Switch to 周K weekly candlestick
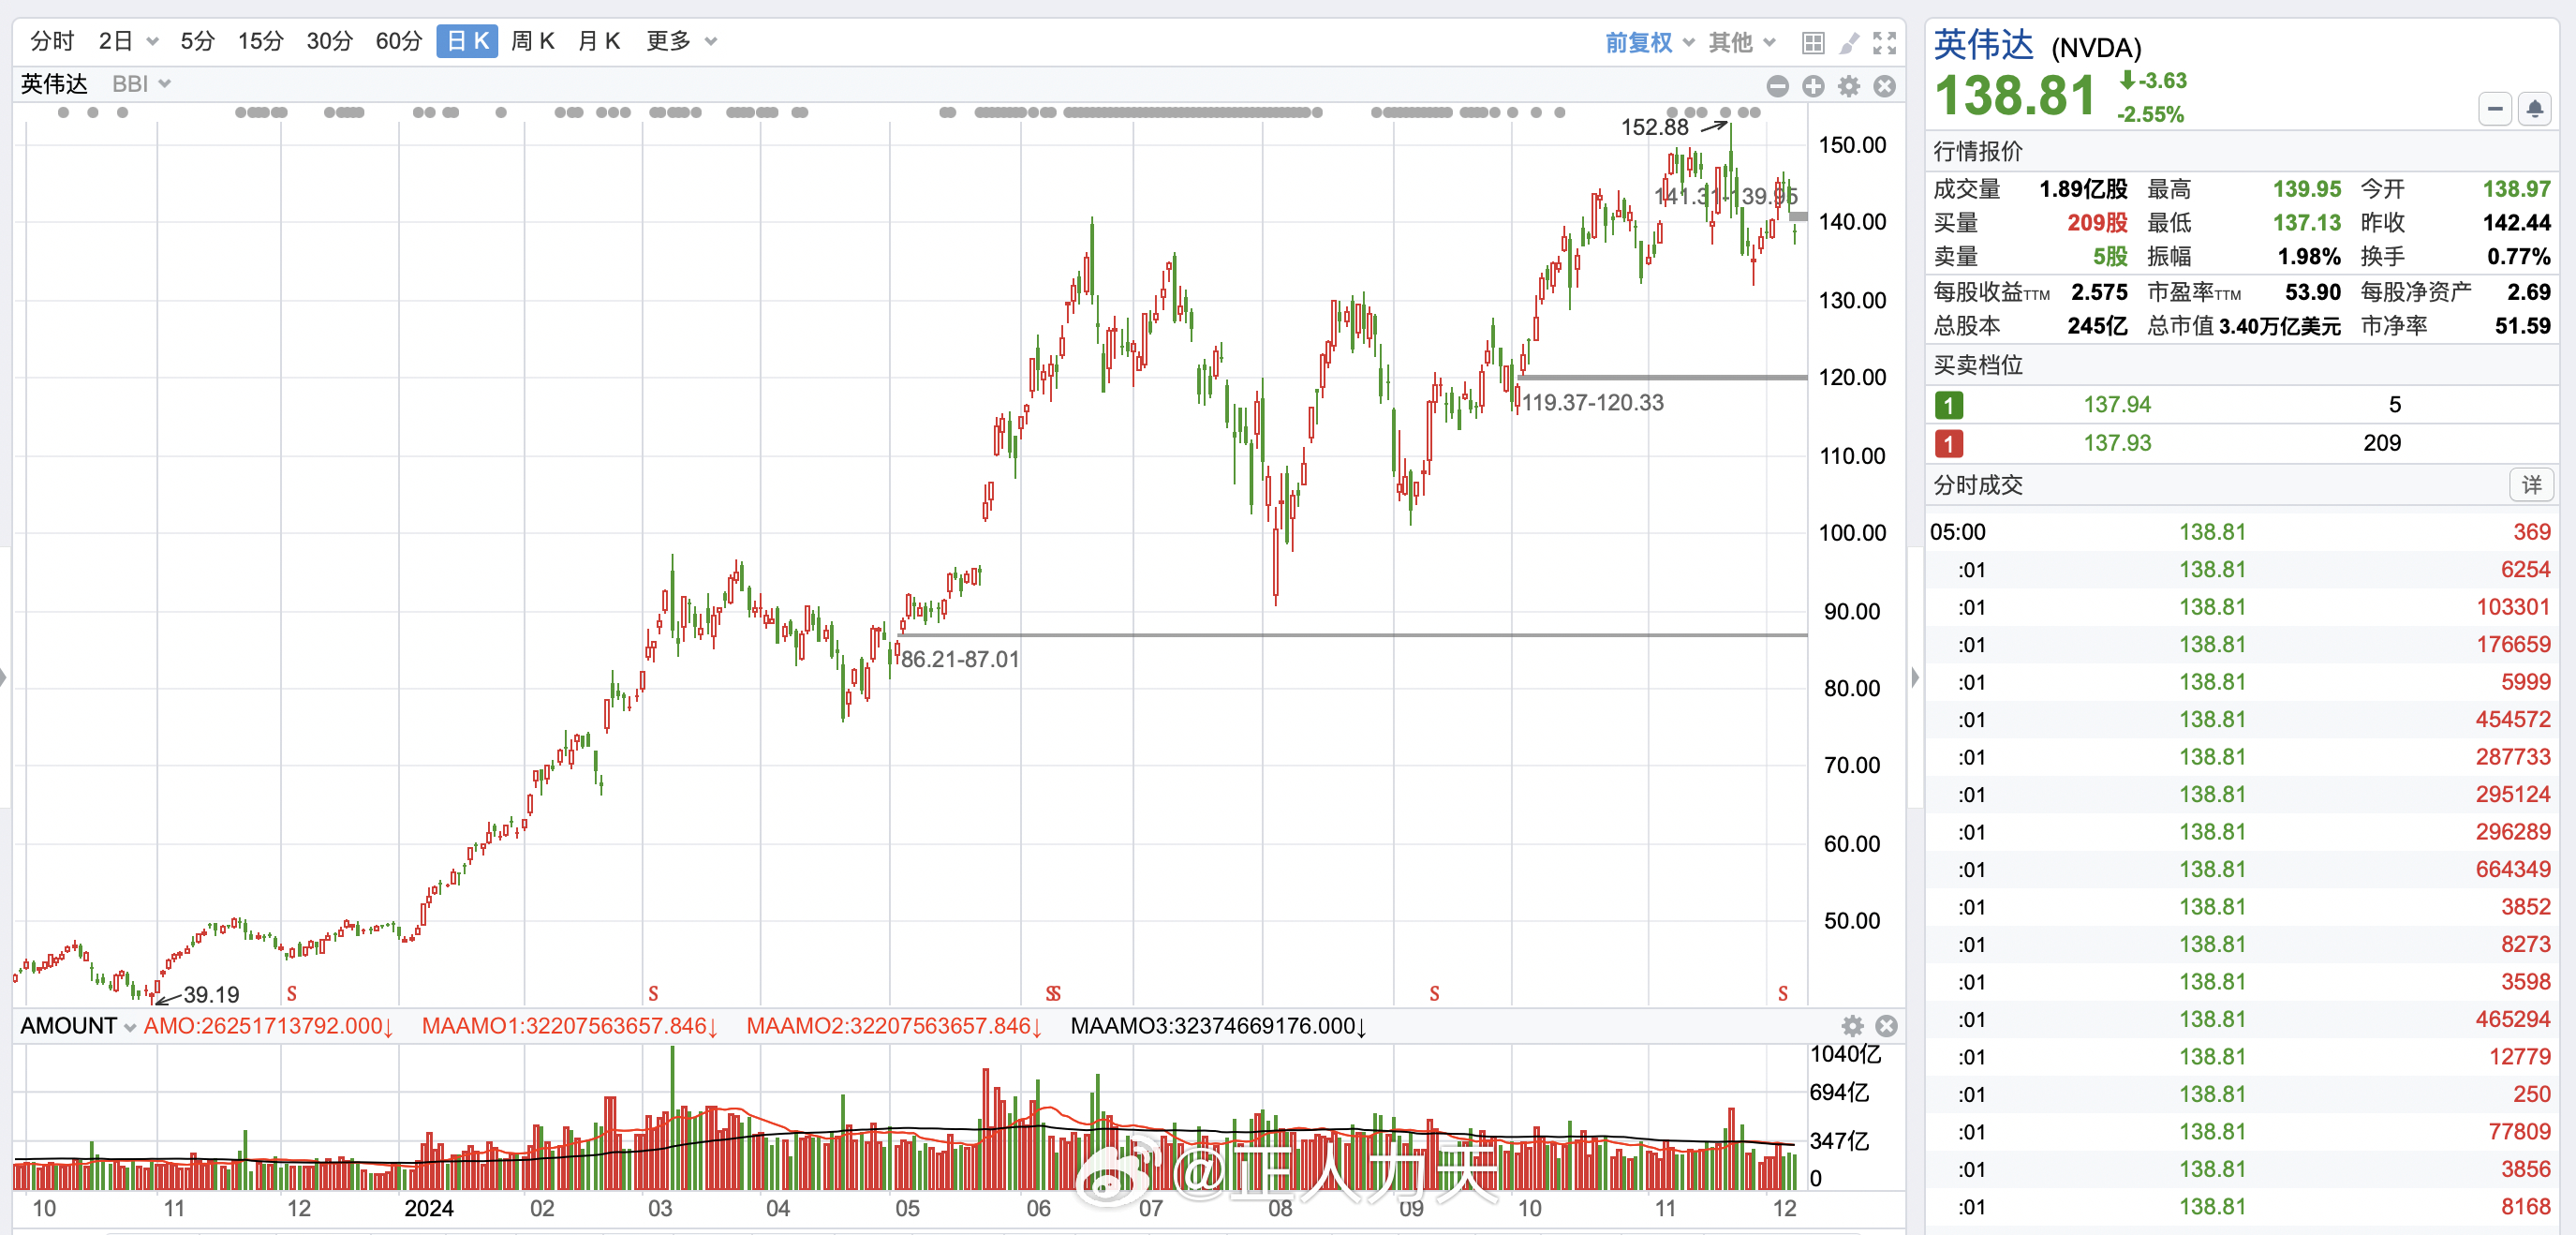 click(532, 41)
